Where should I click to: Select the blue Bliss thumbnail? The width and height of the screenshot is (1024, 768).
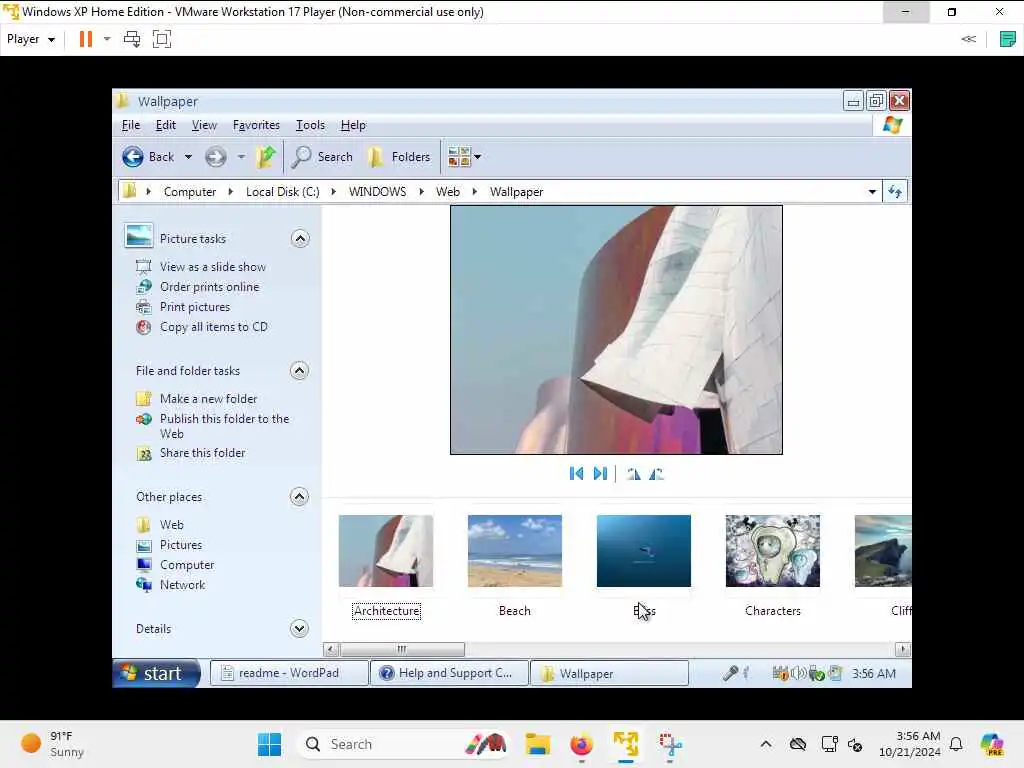point(644,551)
